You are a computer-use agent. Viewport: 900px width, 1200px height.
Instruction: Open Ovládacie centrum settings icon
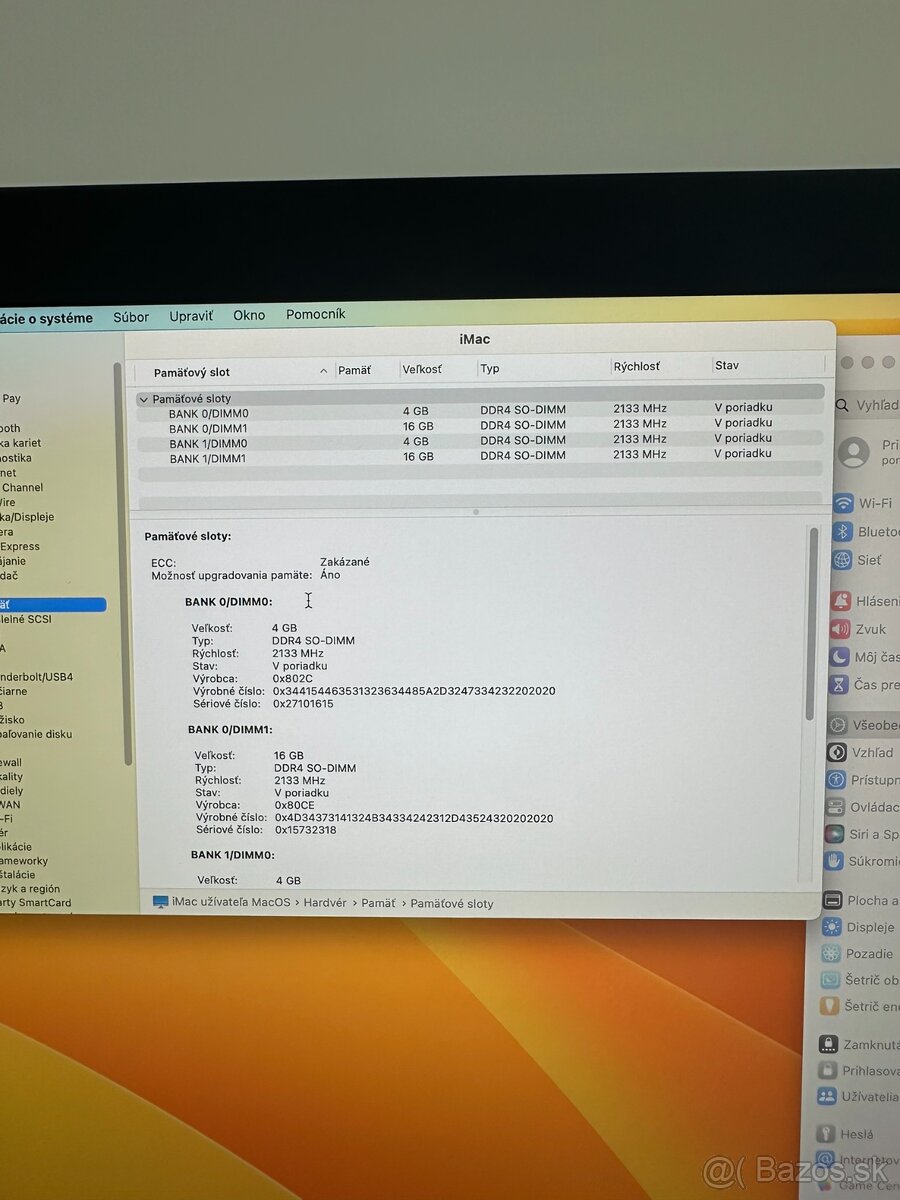(x=837, y=807)
